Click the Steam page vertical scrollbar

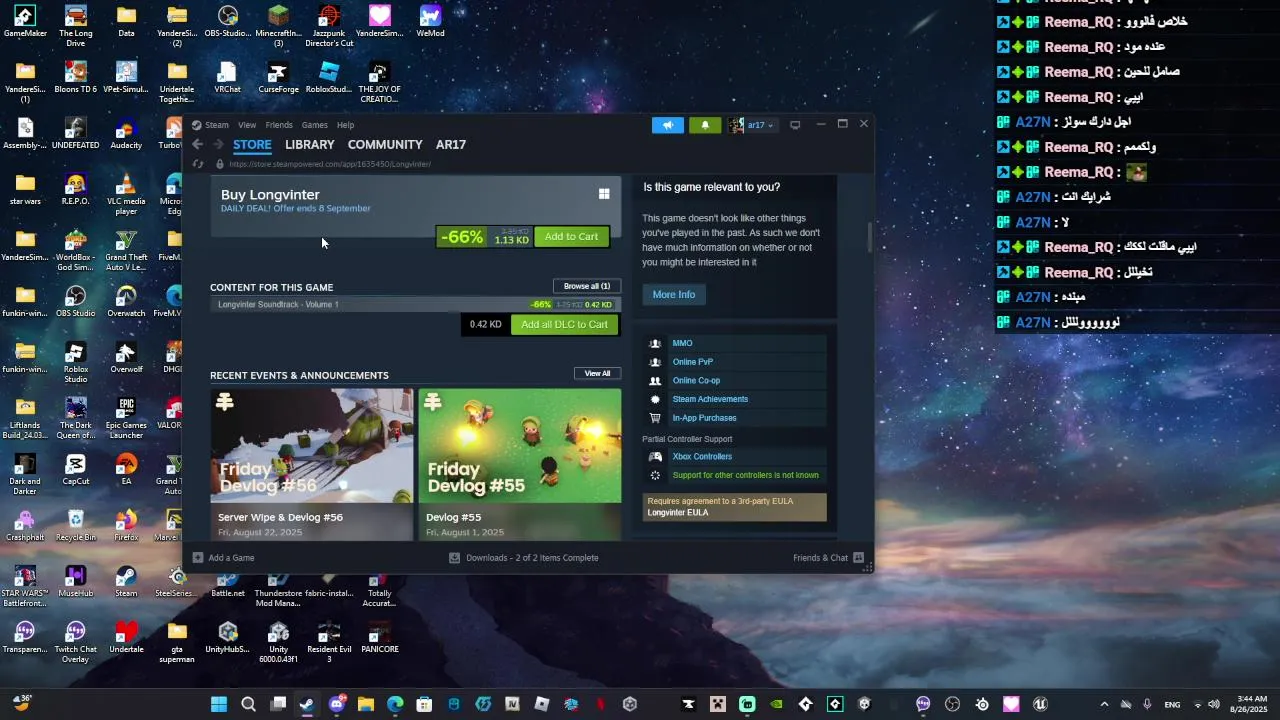[x=869, y=238]
